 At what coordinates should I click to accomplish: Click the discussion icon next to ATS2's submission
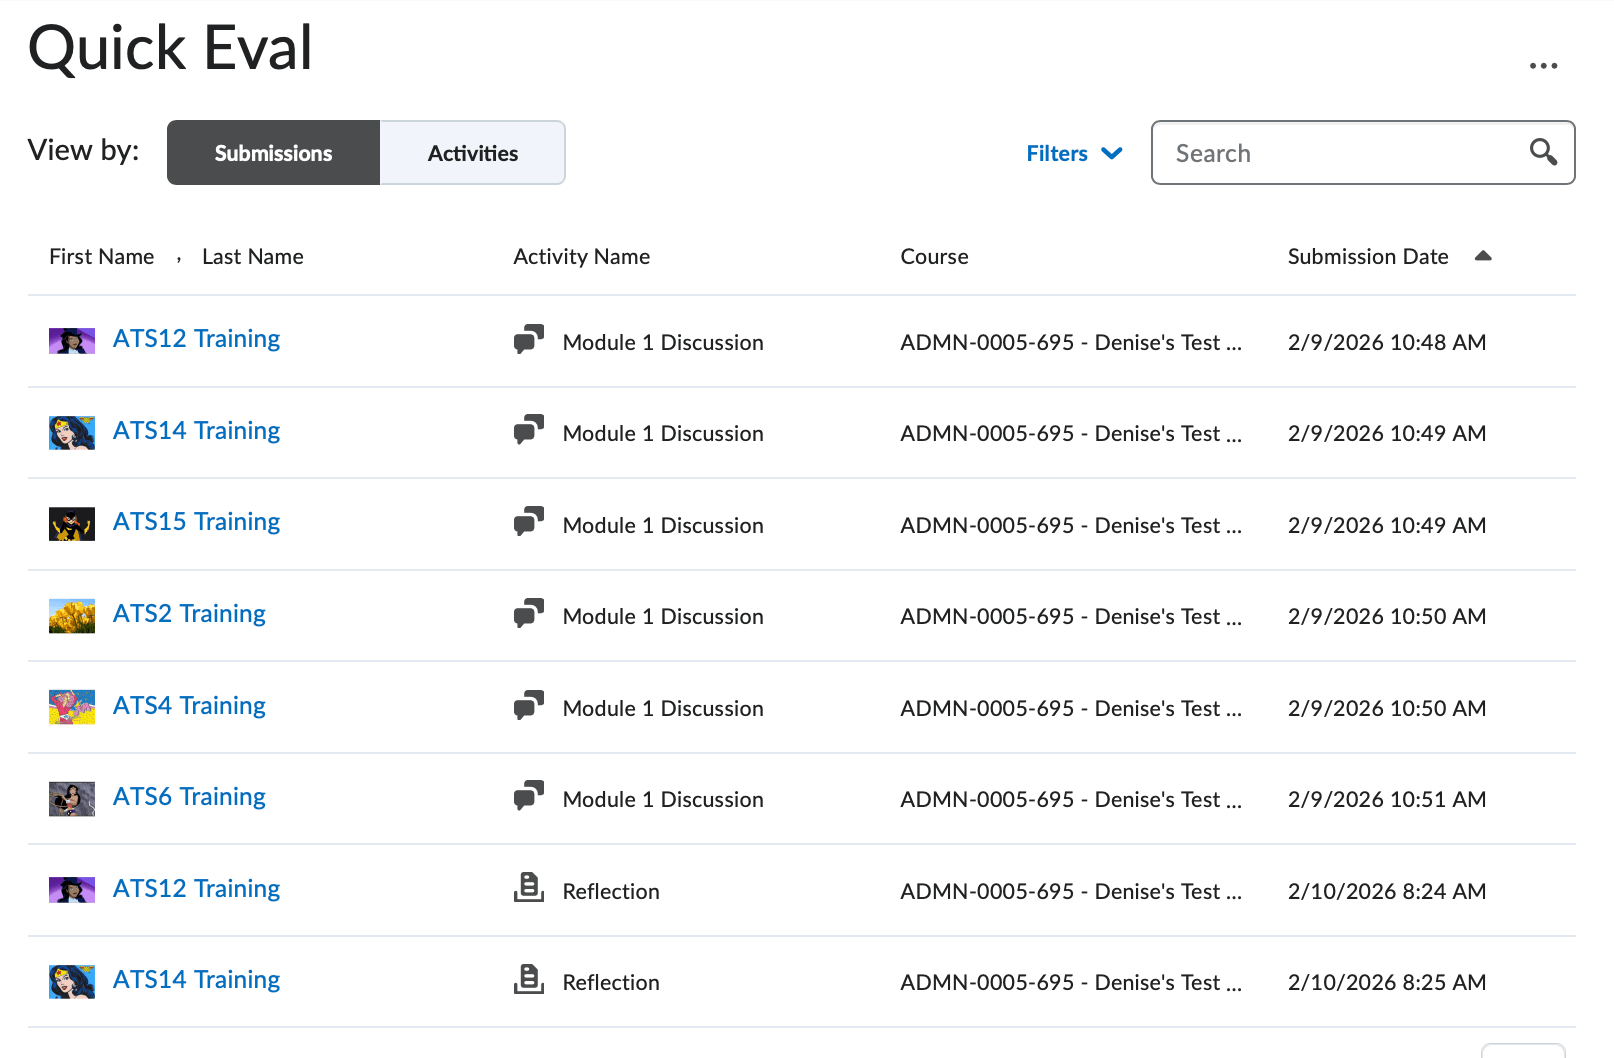(x=529, y=613)
